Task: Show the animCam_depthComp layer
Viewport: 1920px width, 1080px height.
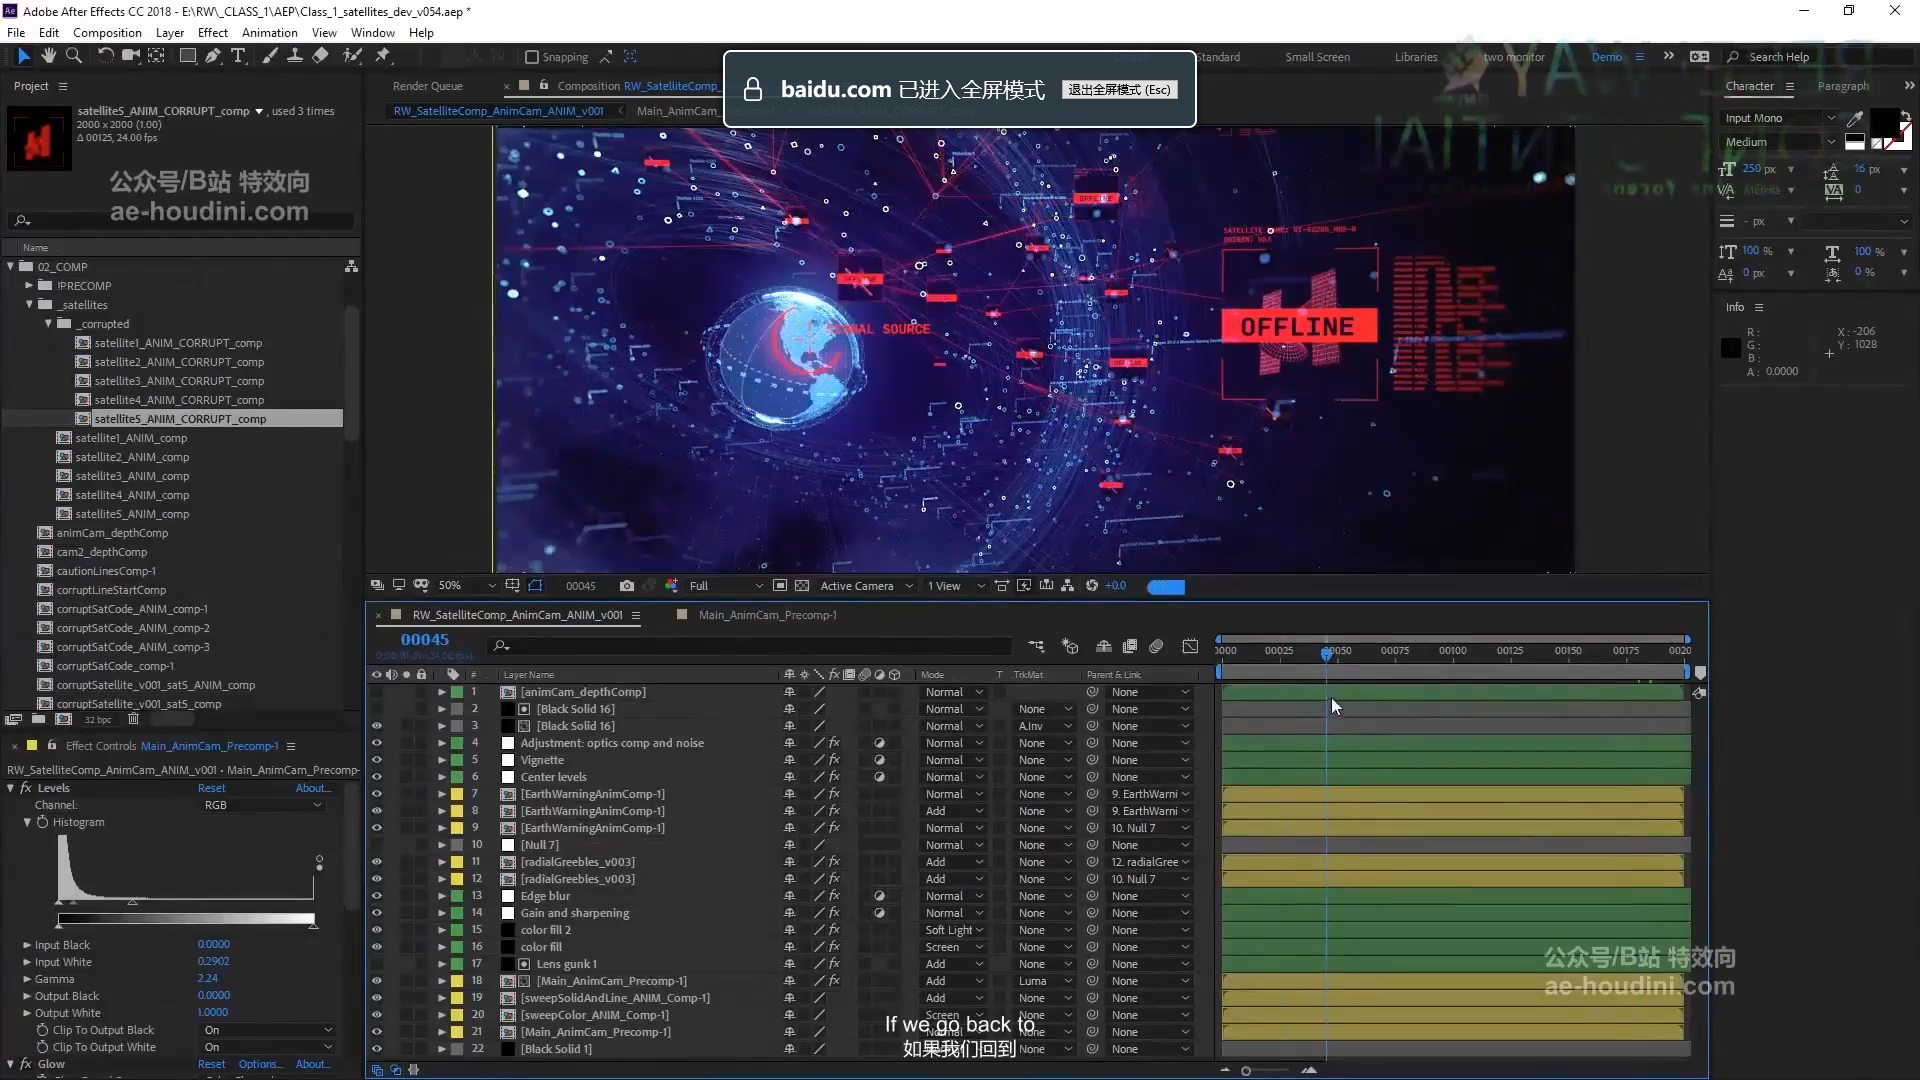Action: coord(377,692)
